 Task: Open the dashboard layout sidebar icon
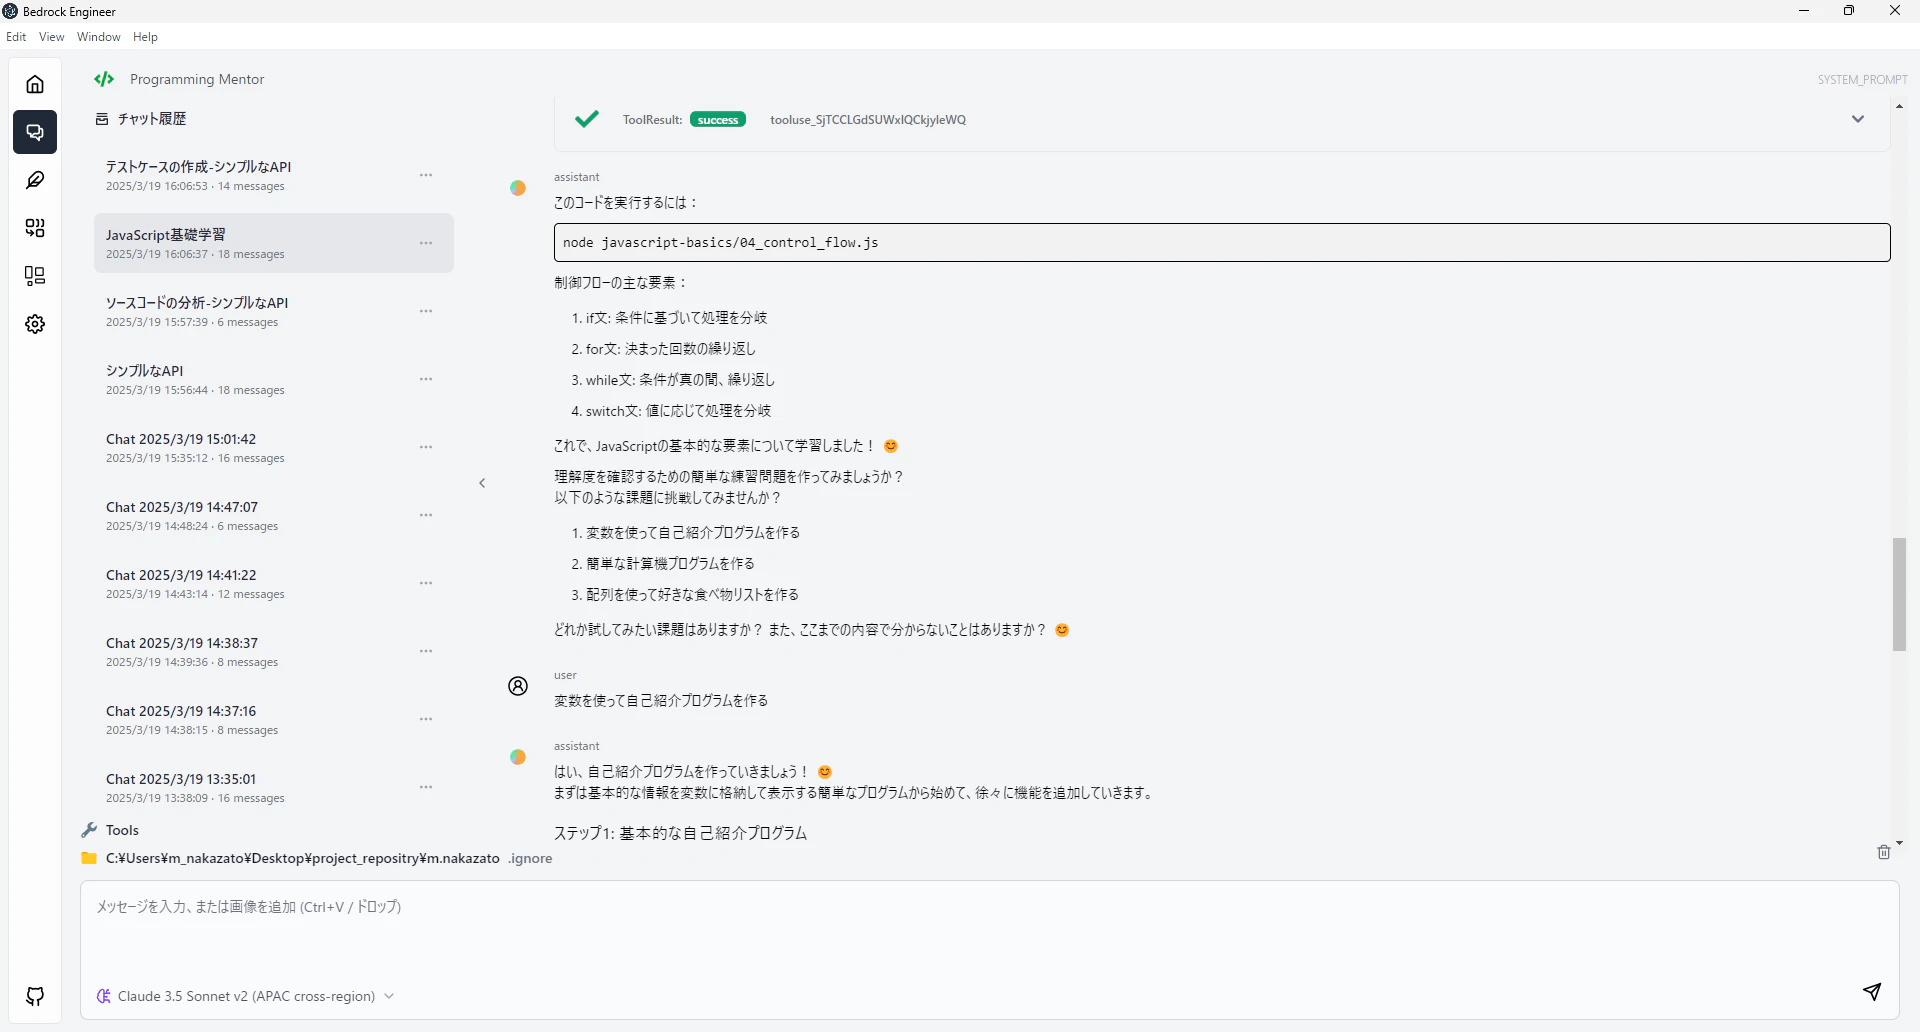pyautogui.click(x=35, y=276)
